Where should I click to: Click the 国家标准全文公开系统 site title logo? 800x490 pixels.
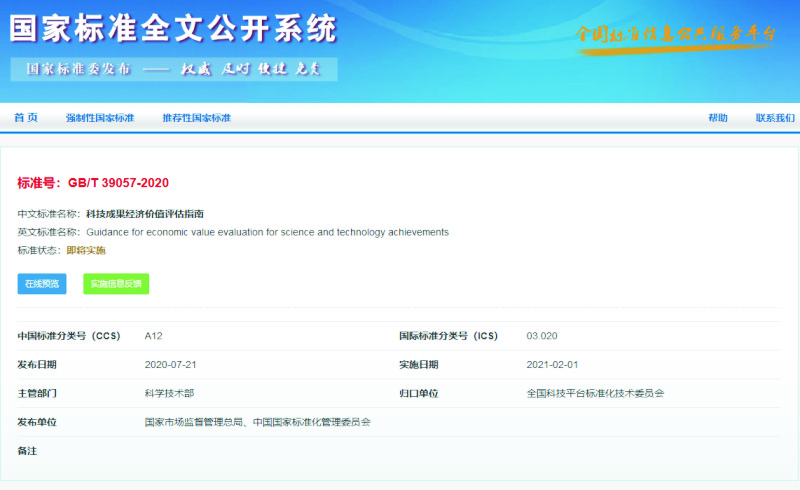point(173,29)
